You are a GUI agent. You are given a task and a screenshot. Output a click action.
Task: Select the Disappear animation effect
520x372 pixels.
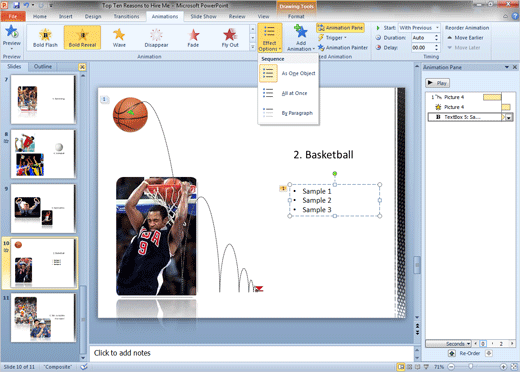(x=156, y=37)
